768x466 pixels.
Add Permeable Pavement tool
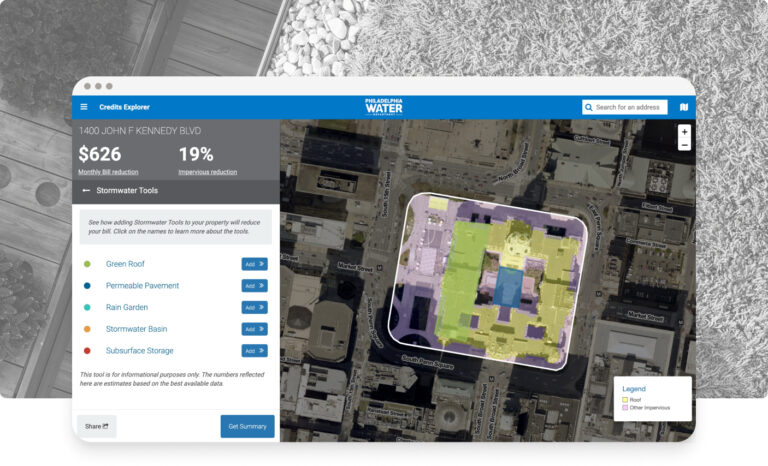pyautogui.click(x=254, y=286)
